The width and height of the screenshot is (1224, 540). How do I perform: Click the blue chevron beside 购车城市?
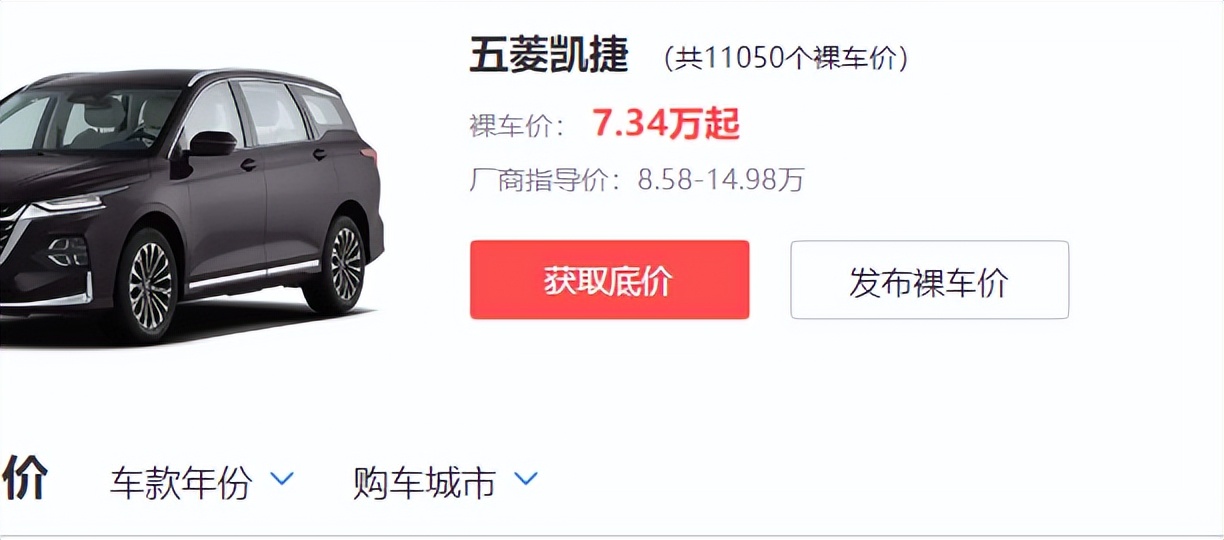[526, 479]
